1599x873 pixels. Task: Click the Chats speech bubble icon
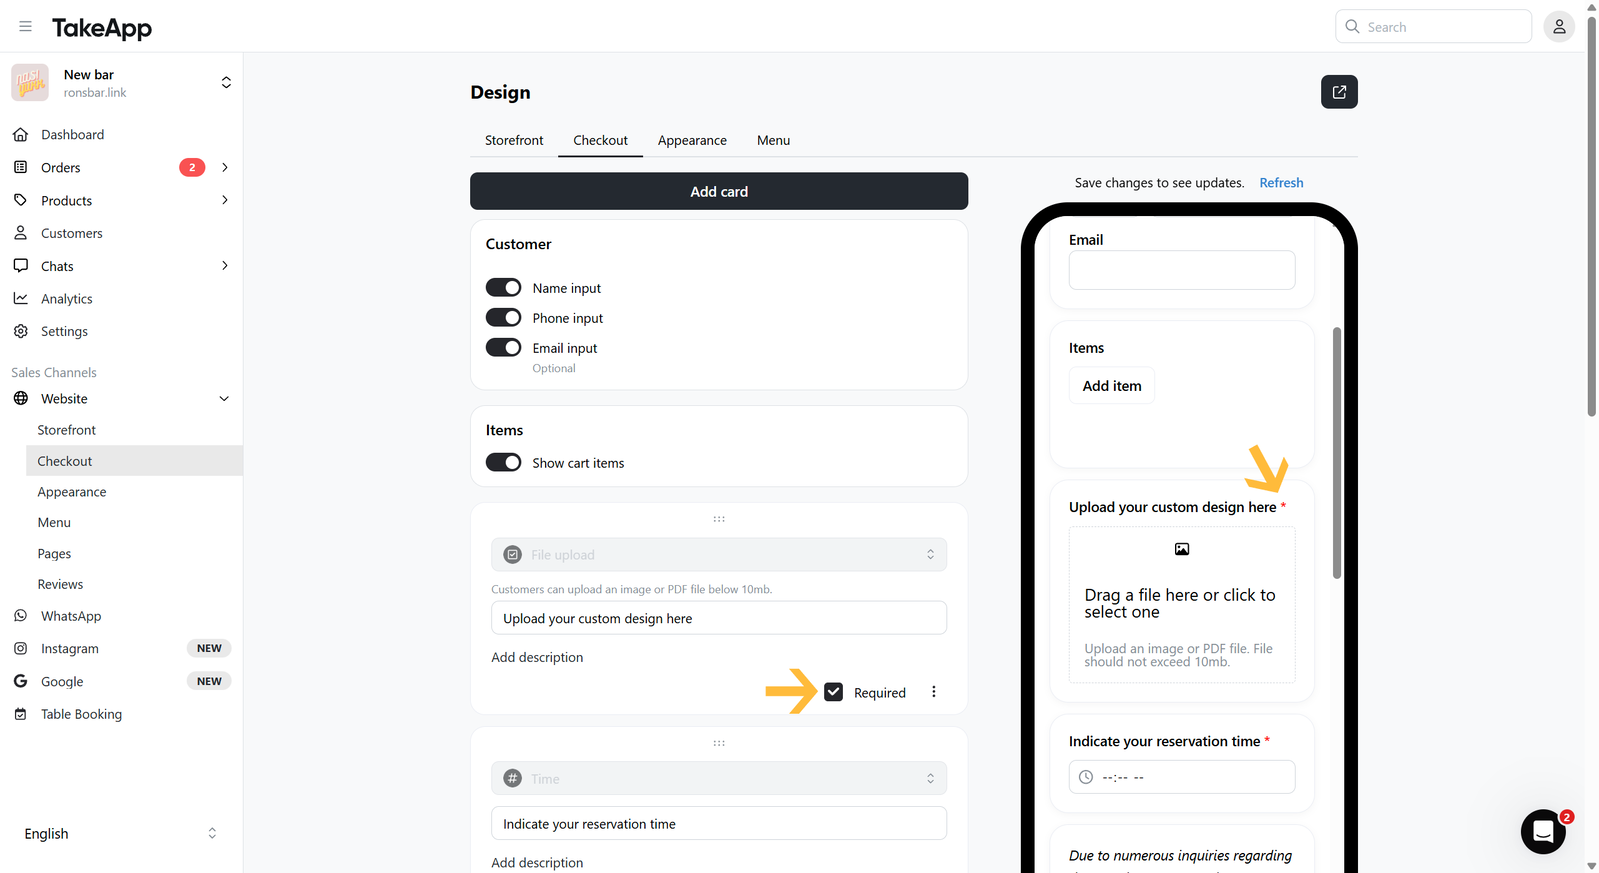(x=21, y=266)
